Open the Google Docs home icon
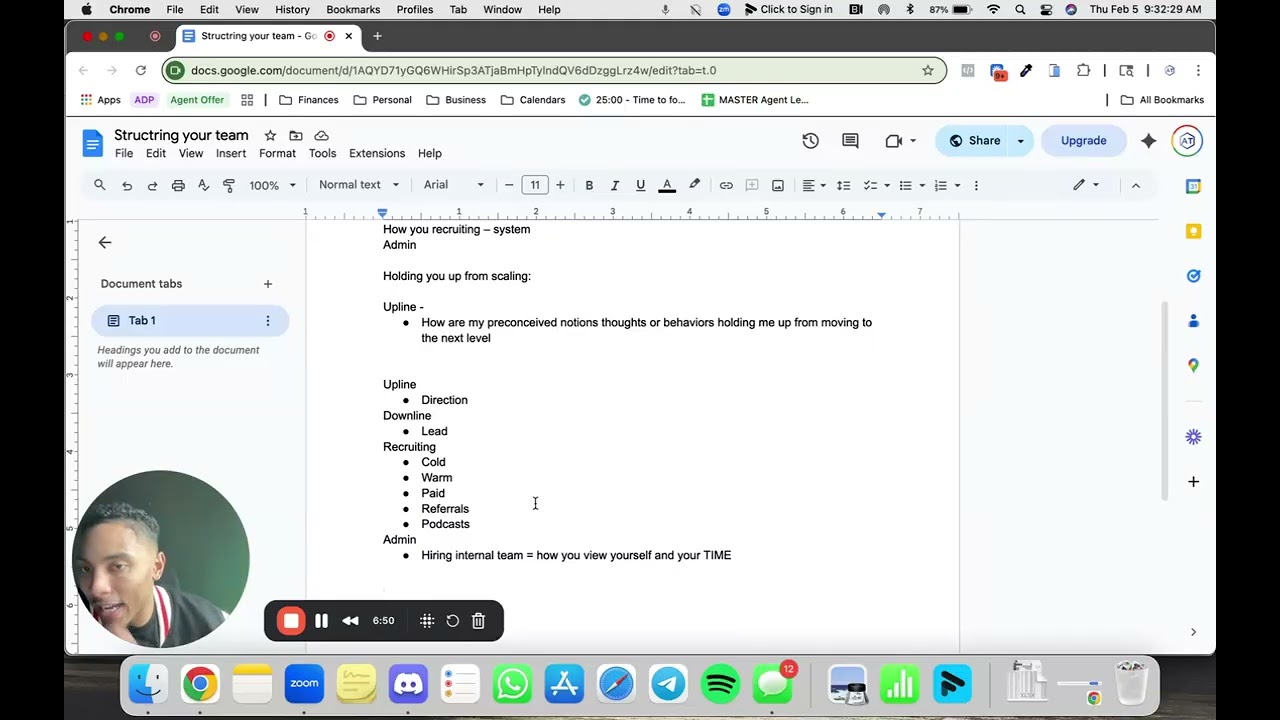This screenshot has width=1280, height=720. click(x=92, y=143)
